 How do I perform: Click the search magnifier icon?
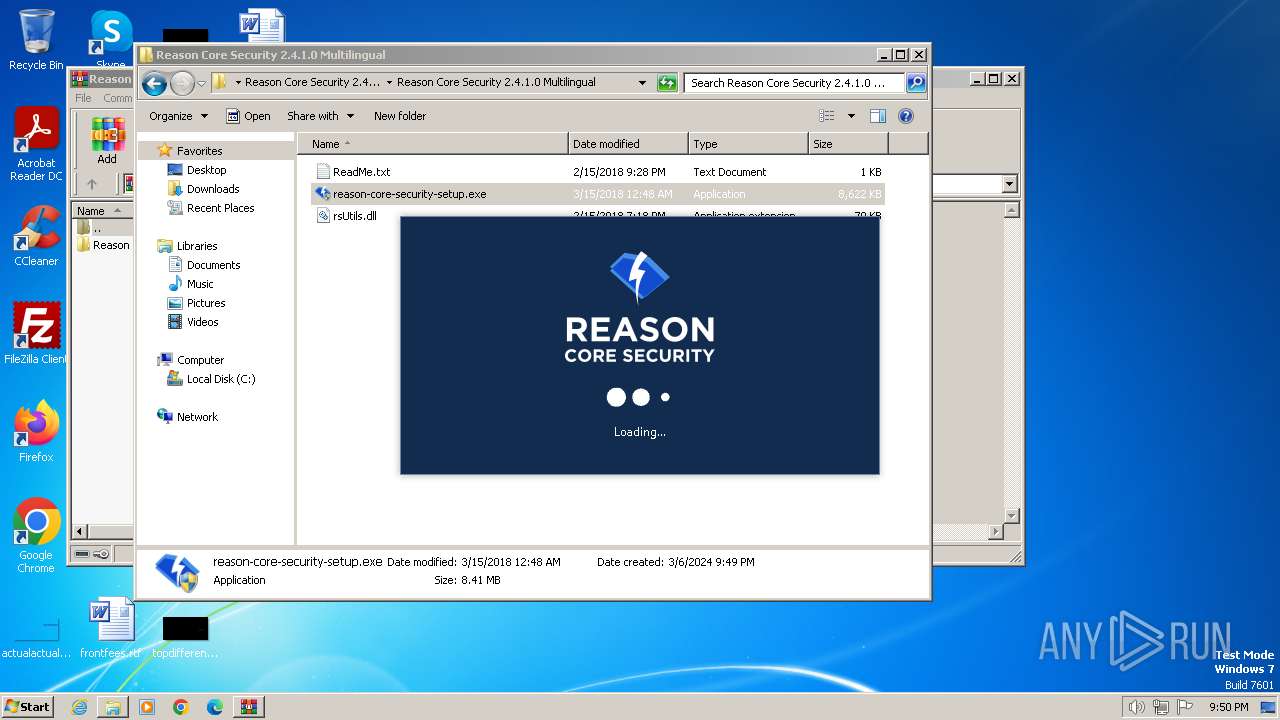915,83
